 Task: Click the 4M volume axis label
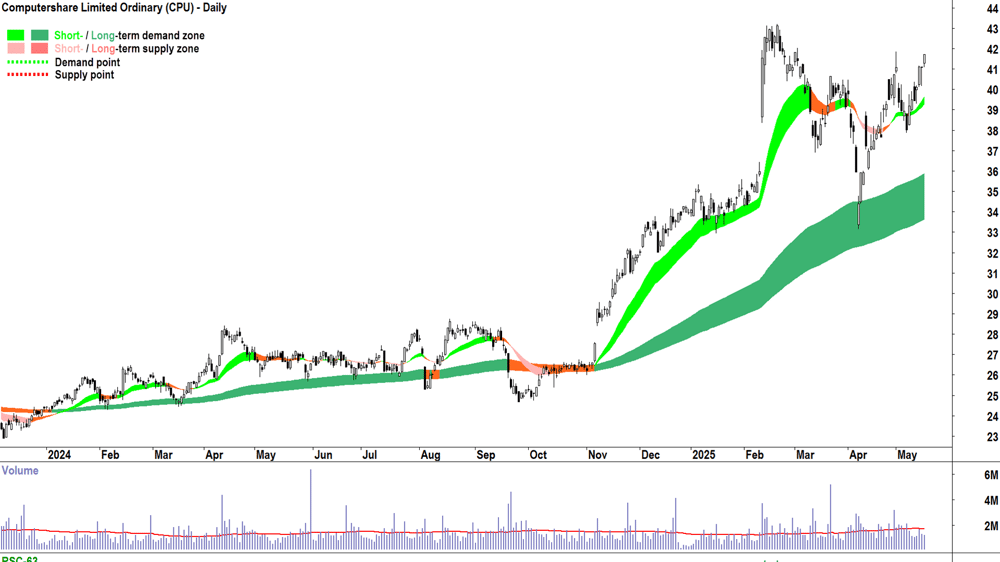click(991, 500)
